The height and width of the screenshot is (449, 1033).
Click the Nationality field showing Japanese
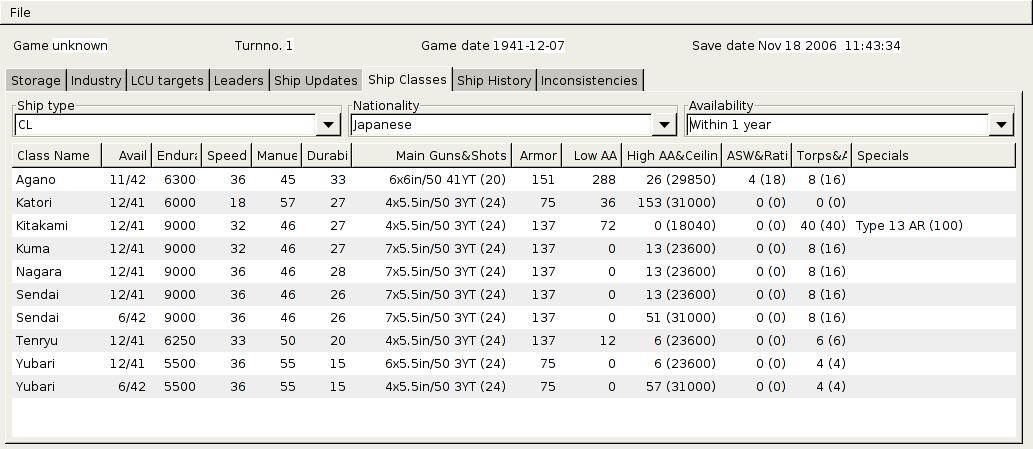point(501,124)
